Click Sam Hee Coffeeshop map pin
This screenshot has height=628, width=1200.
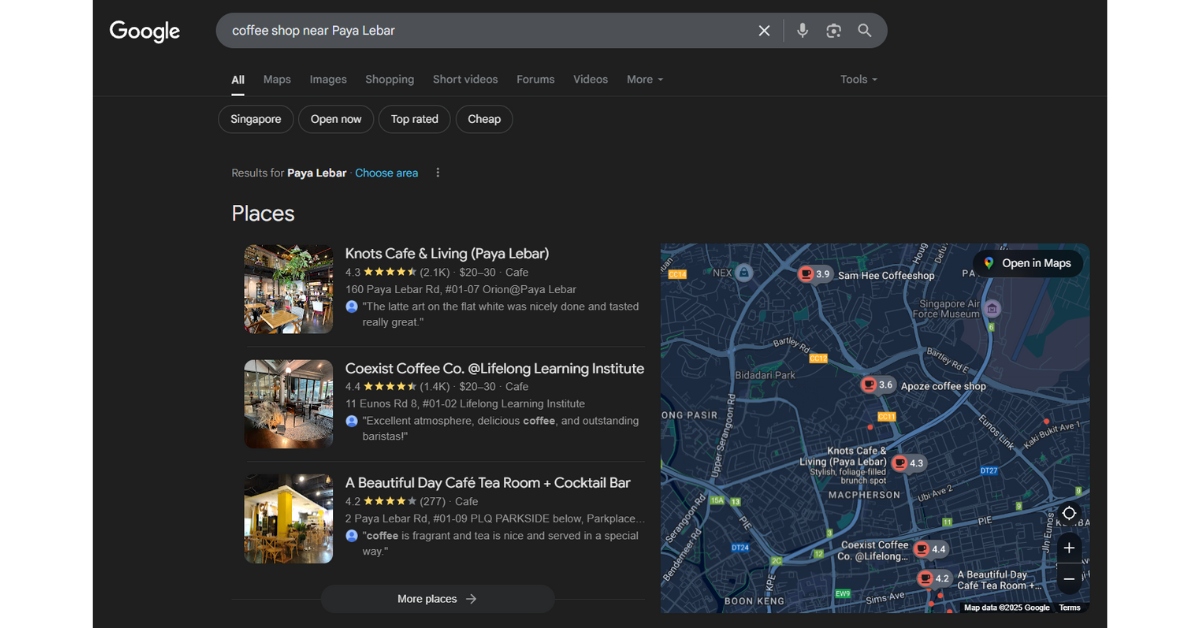pyautogui.click(x=807, y=274)
